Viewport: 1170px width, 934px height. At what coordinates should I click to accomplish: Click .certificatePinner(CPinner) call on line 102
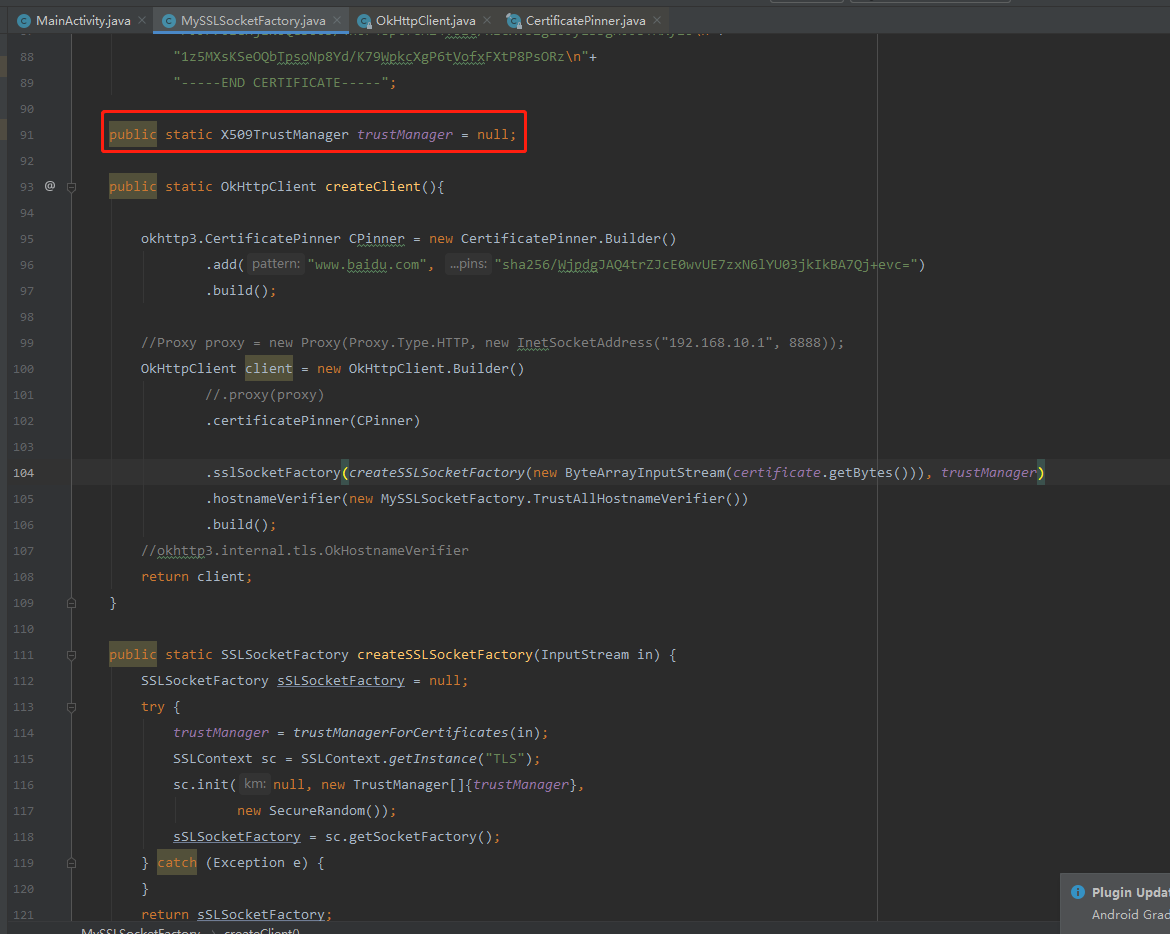point(313,421)
